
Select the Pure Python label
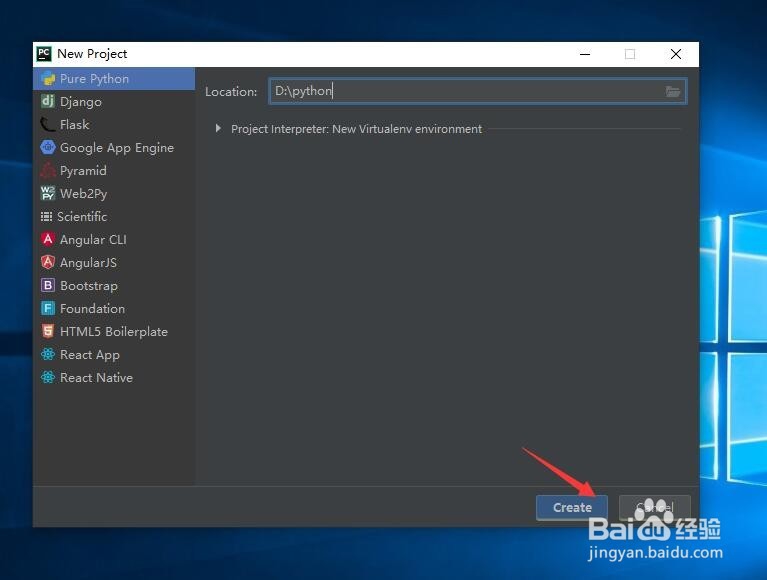pyautogui.click(x=94, y=79)
